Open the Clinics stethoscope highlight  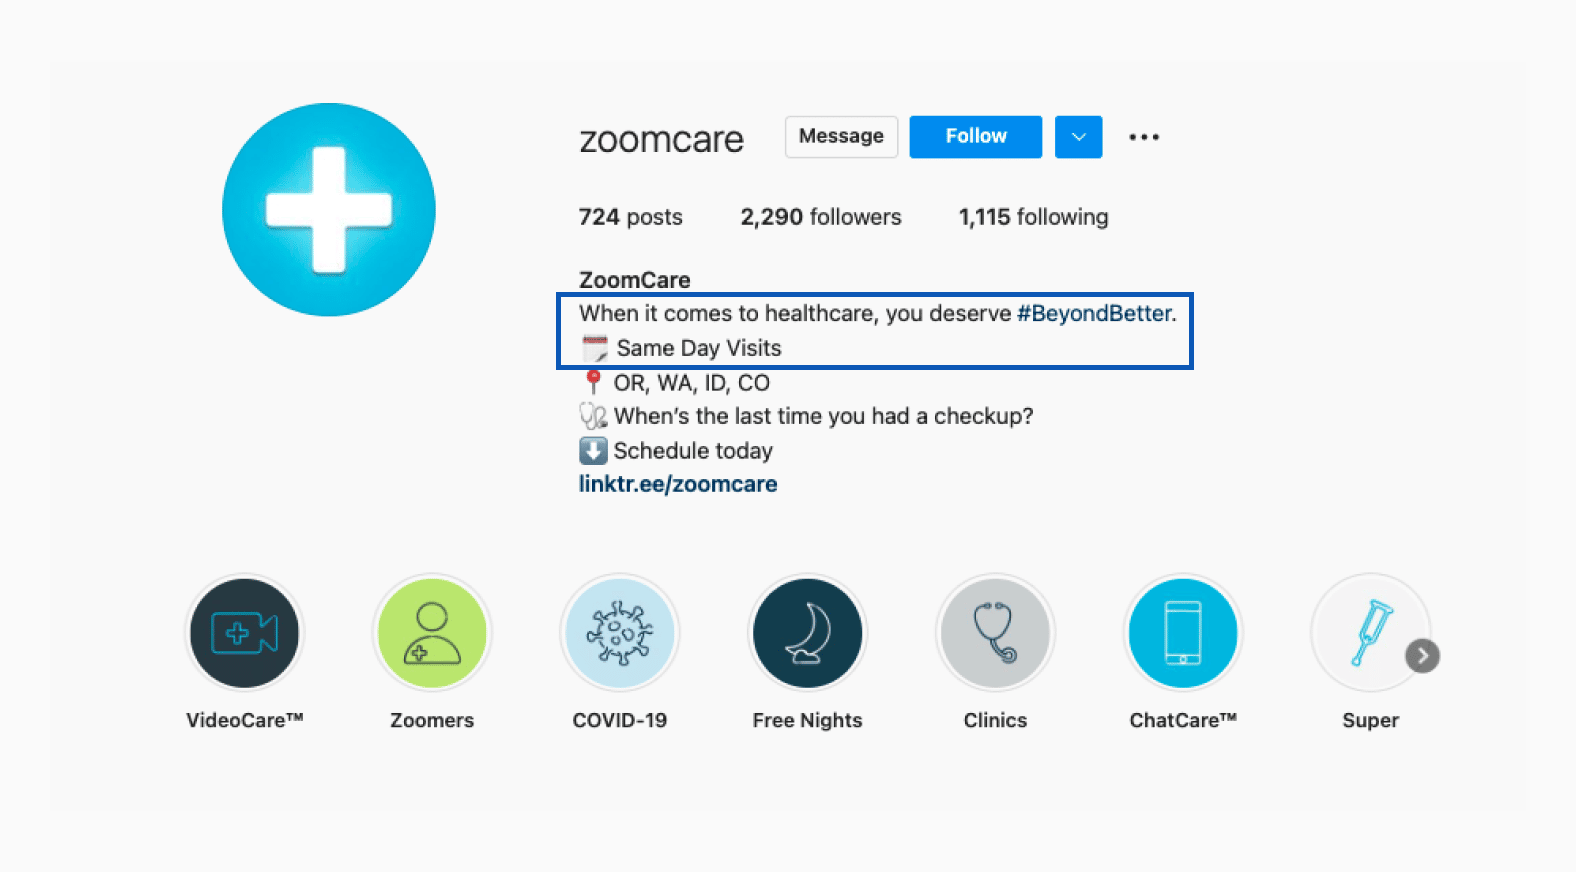tap(995, 633)
